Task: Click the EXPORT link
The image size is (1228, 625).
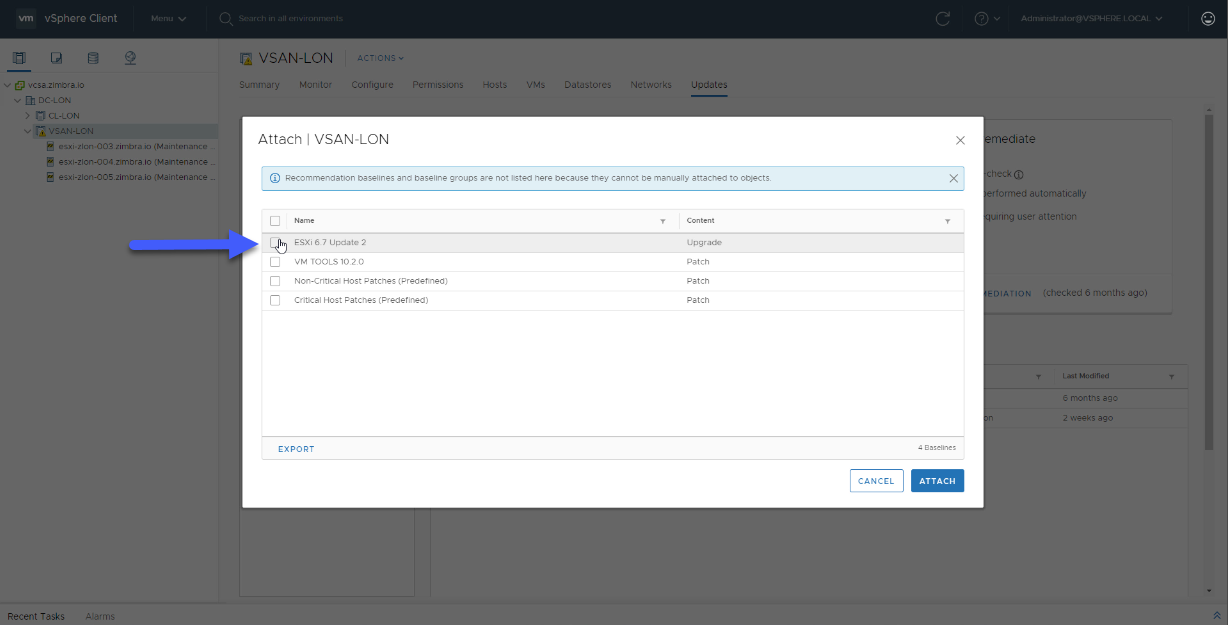Action: coord(296,449)
